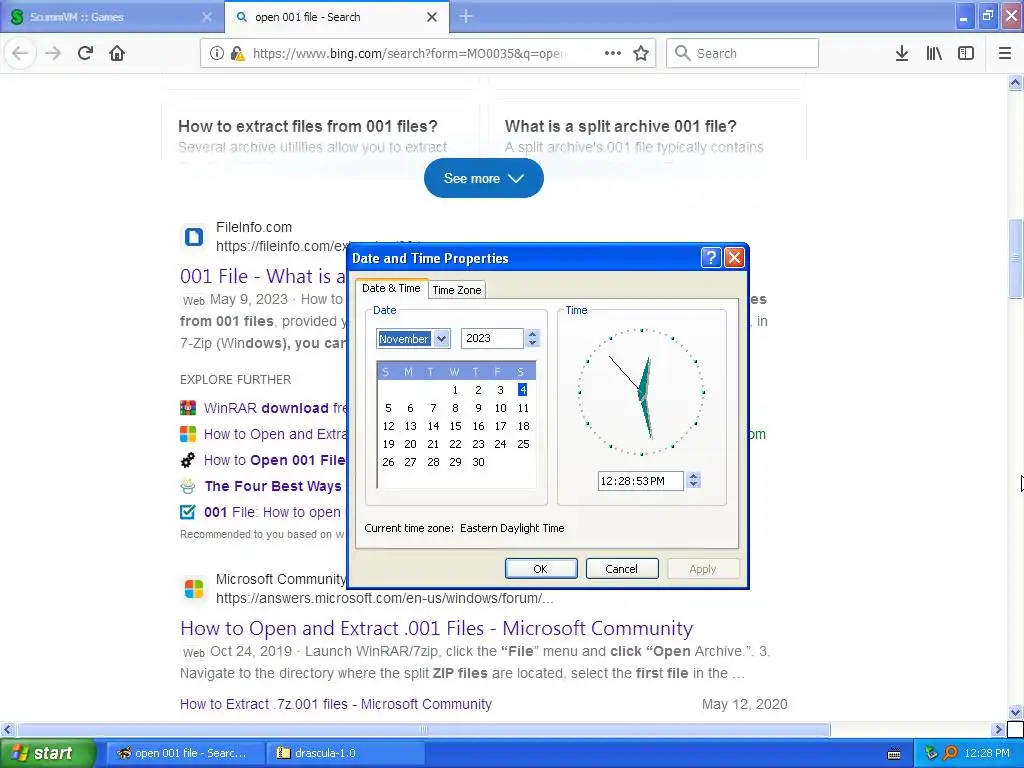The image size is (1024, 768).
Task: Decrease time with the down spinner
Action: 694,485
